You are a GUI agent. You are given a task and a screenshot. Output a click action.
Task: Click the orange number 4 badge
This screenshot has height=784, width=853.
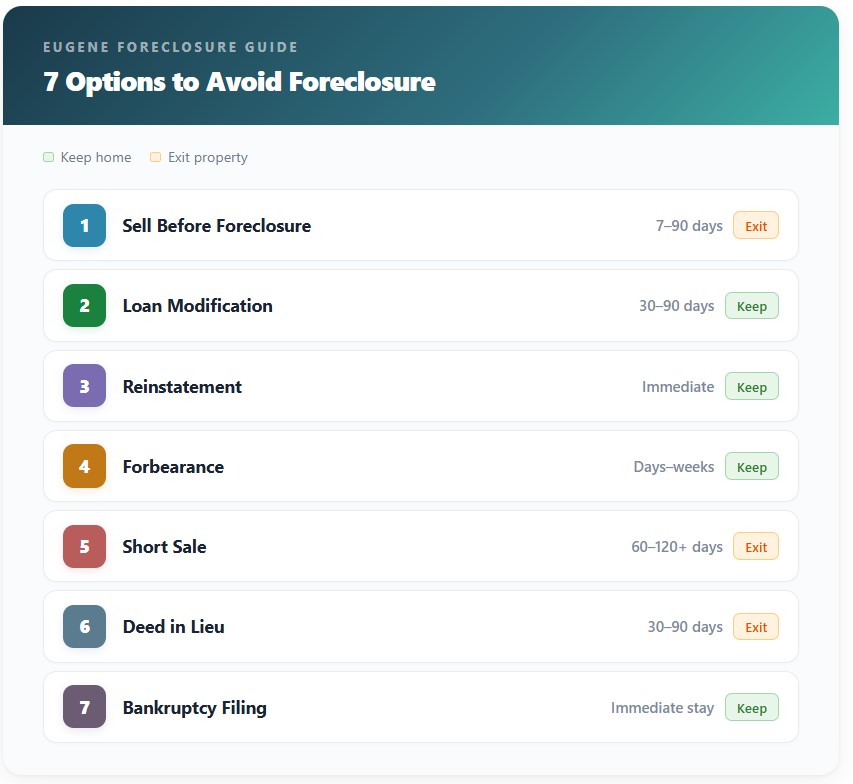pos(84,467)
